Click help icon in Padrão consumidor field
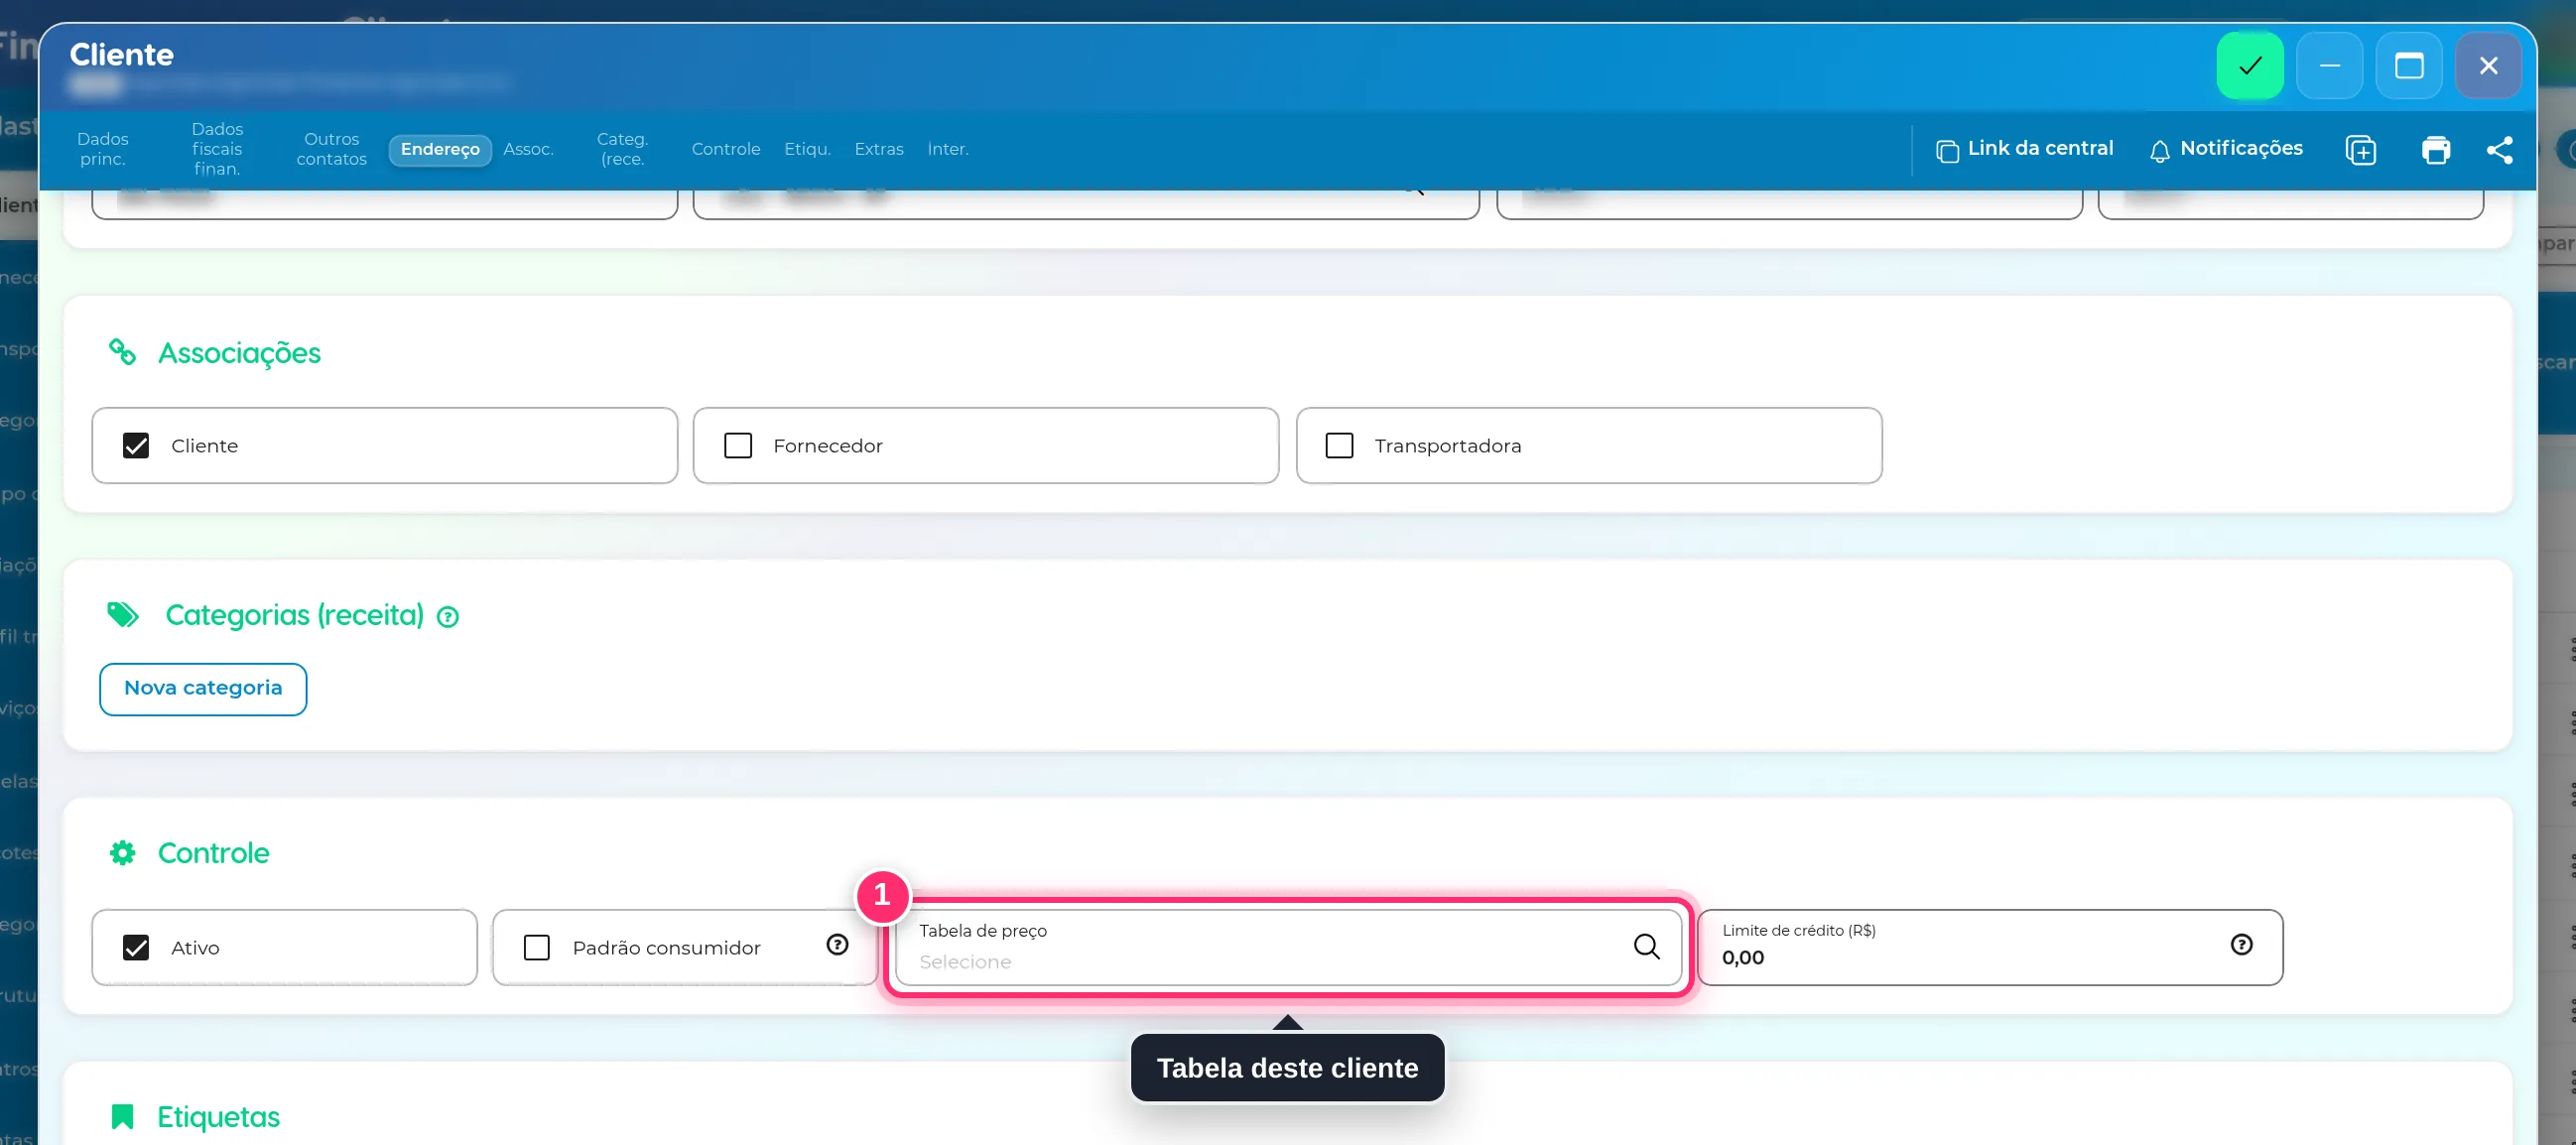2576x1145 pixels. point(838,945)
